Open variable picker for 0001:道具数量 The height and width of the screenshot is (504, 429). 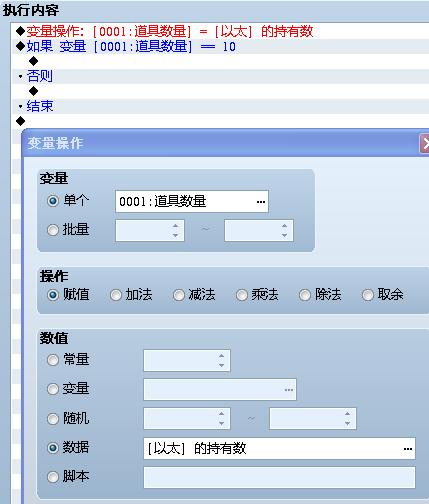pos(261,202)
